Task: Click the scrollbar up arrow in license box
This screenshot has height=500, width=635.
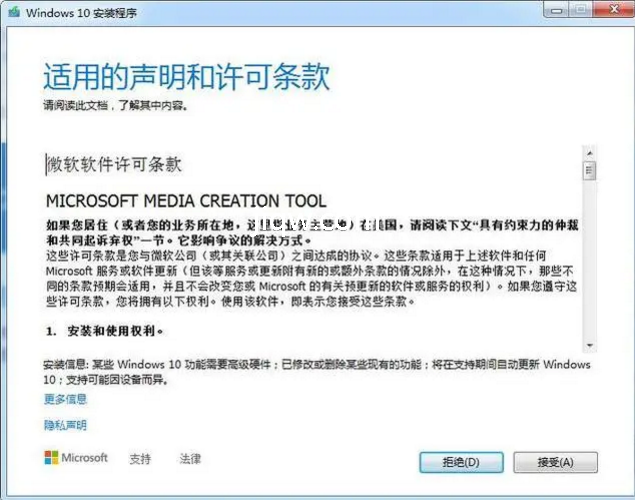Action: [x=590, y=153]
